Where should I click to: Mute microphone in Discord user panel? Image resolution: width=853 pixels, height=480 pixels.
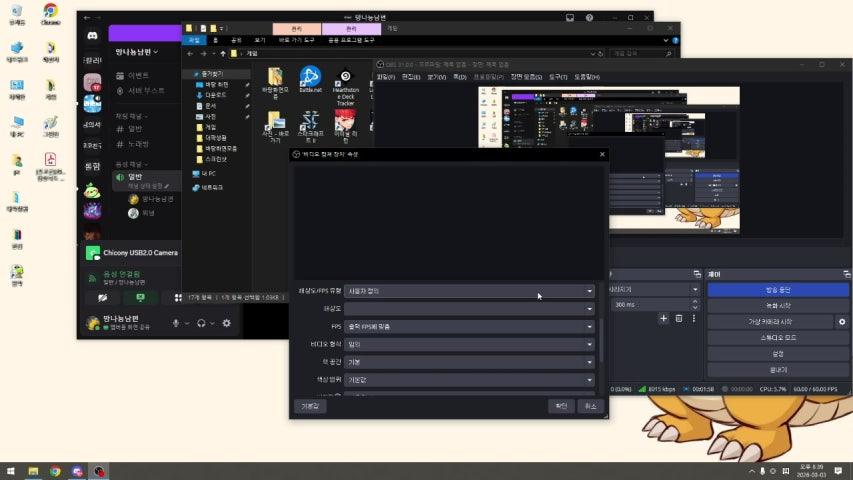[x=176, y=323]
